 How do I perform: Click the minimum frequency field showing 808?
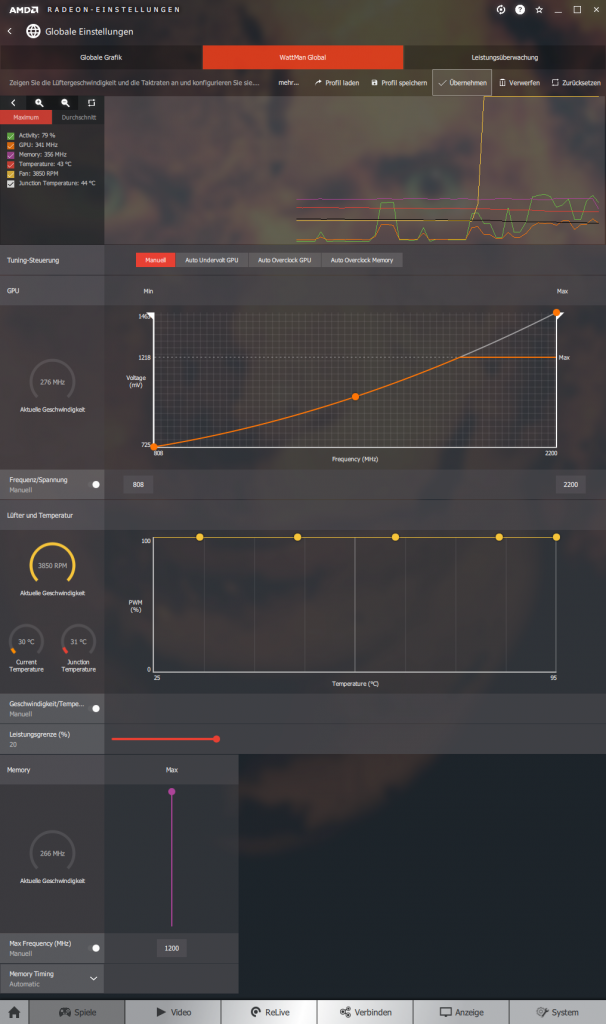(138, 485)
